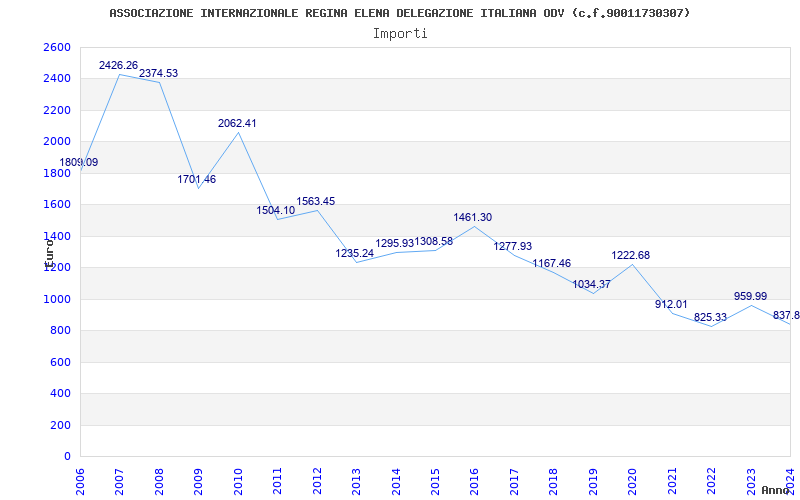
Task: Click the 2010 x-axis year label
Action: (x=238, y=482)
